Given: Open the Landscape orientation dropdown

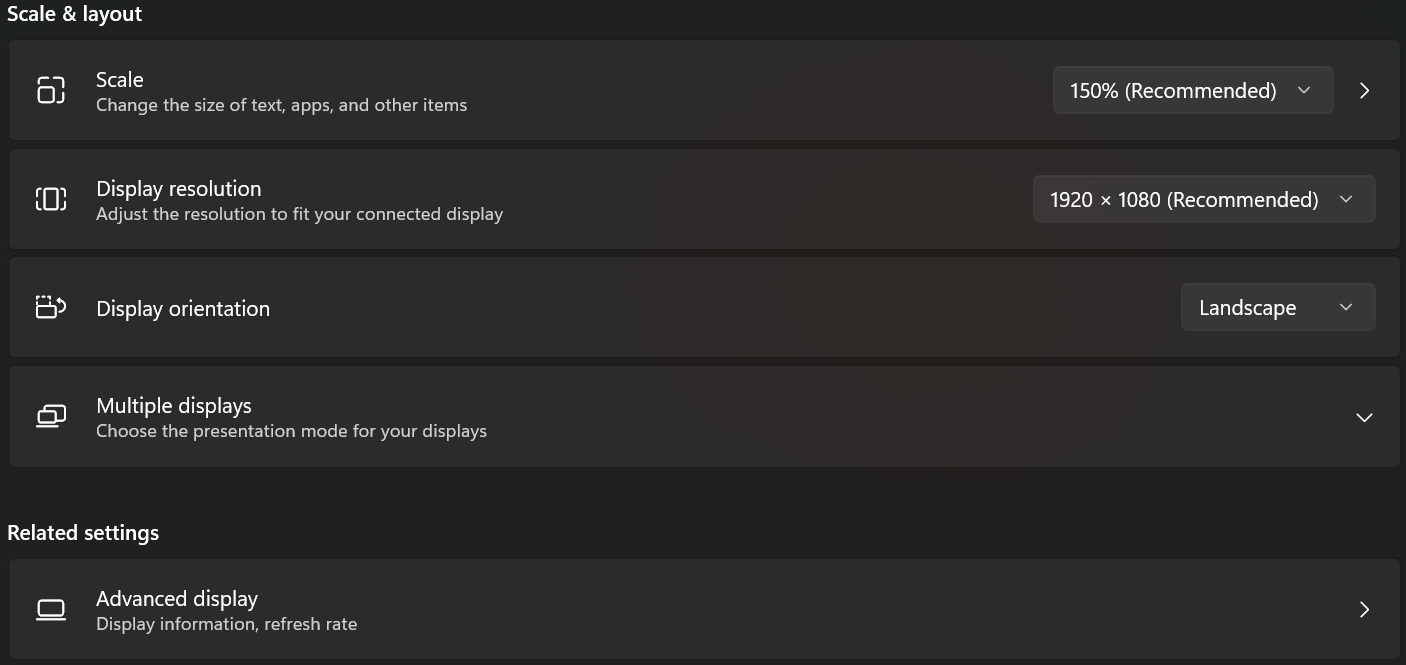Looking at the screenshot, I should tap(1277, 307).
